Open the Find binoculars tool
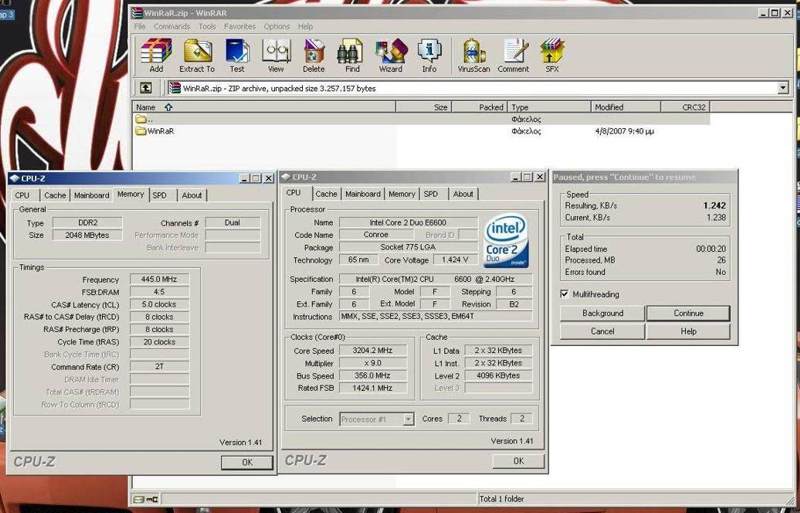Screen dimensions: 800x513 (x=352, y=55)
